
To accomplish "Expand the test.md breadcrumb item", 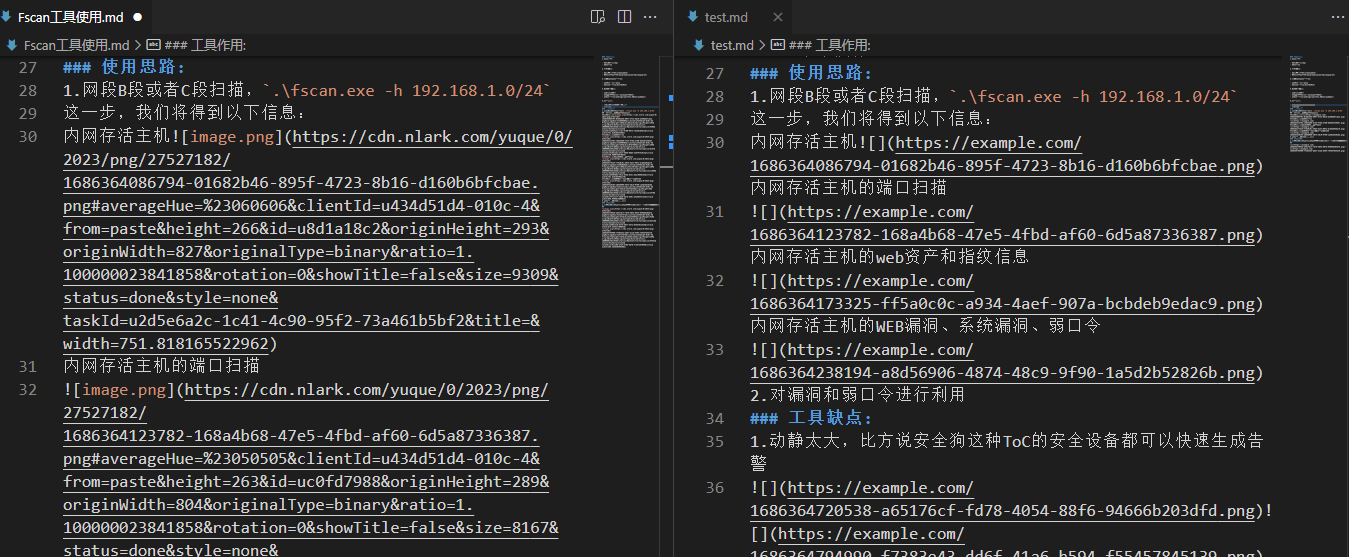I will click(731, 45).
